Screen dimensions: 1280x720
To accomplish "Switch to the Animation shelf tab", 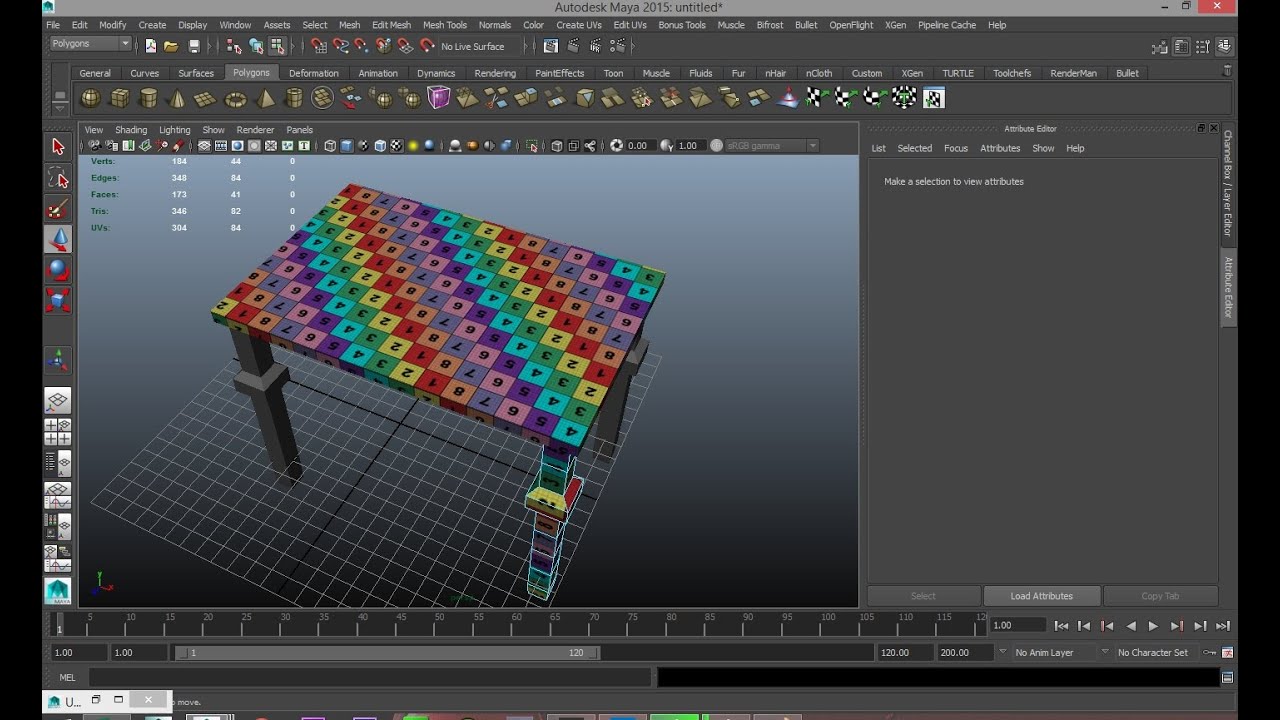I will (378, 73).
